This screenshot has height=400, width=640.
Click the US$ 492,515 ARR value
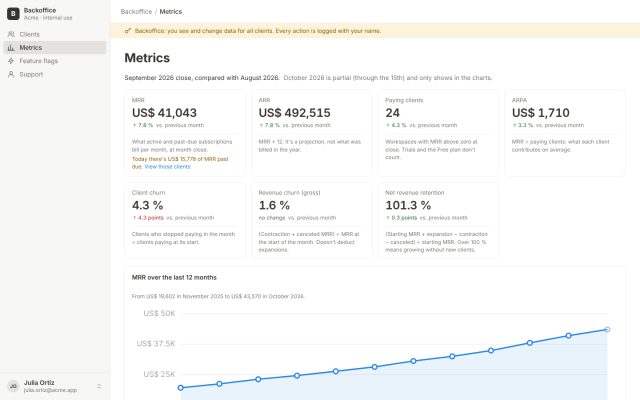(294, 113)
